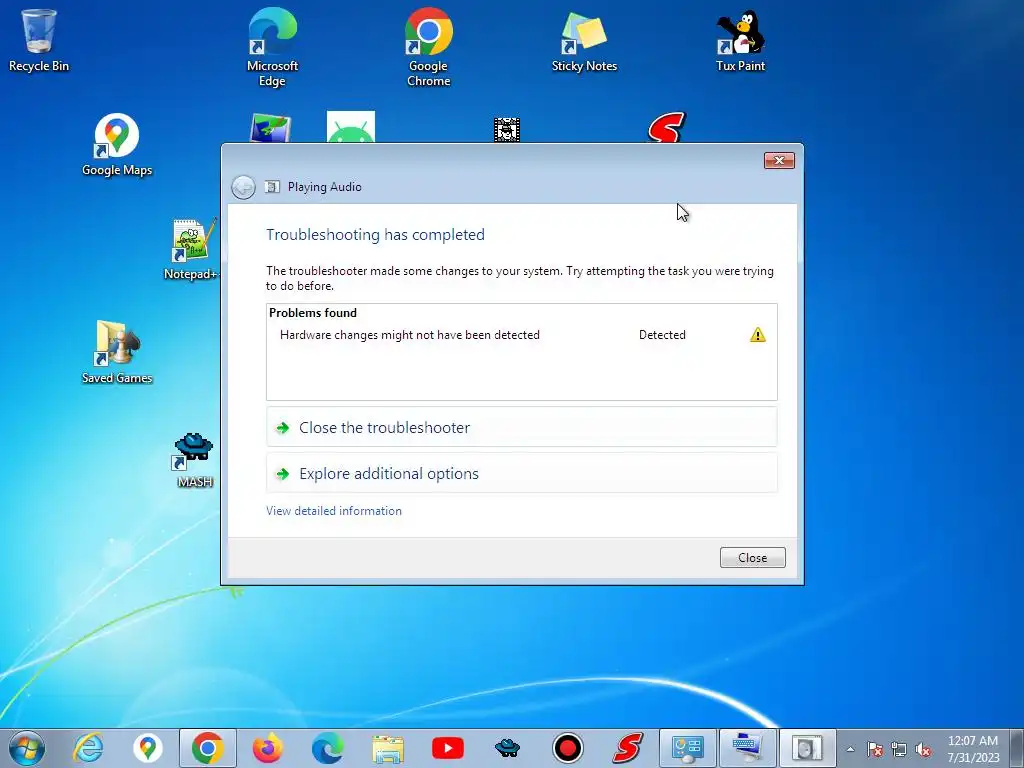Viewport: 1024px width, 768px height.
Task: Click the 'Troubleshooting has completed' heading
Action: pyautogui.click(x=376, y=234)
